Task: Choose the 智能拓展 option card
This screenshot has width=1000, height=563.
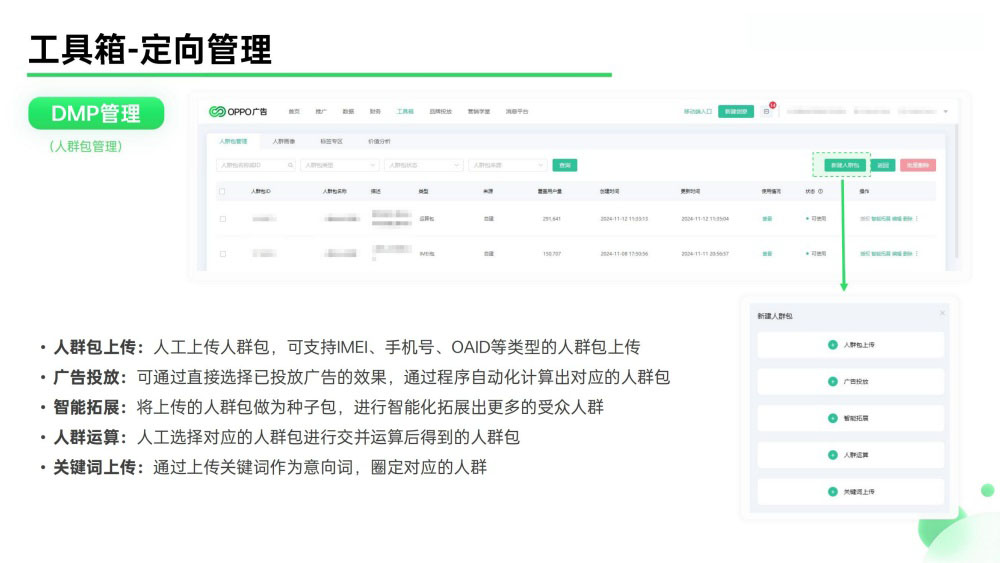Action: click(x=850, y=418)
